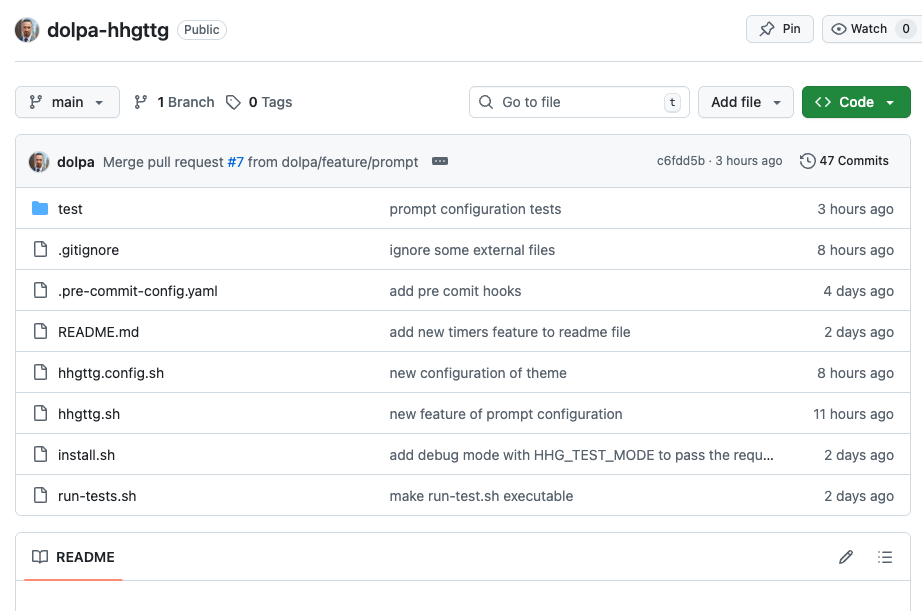Open the README outline list icon
The height and width of the screenshot is (611, 922).
(884, 557)
